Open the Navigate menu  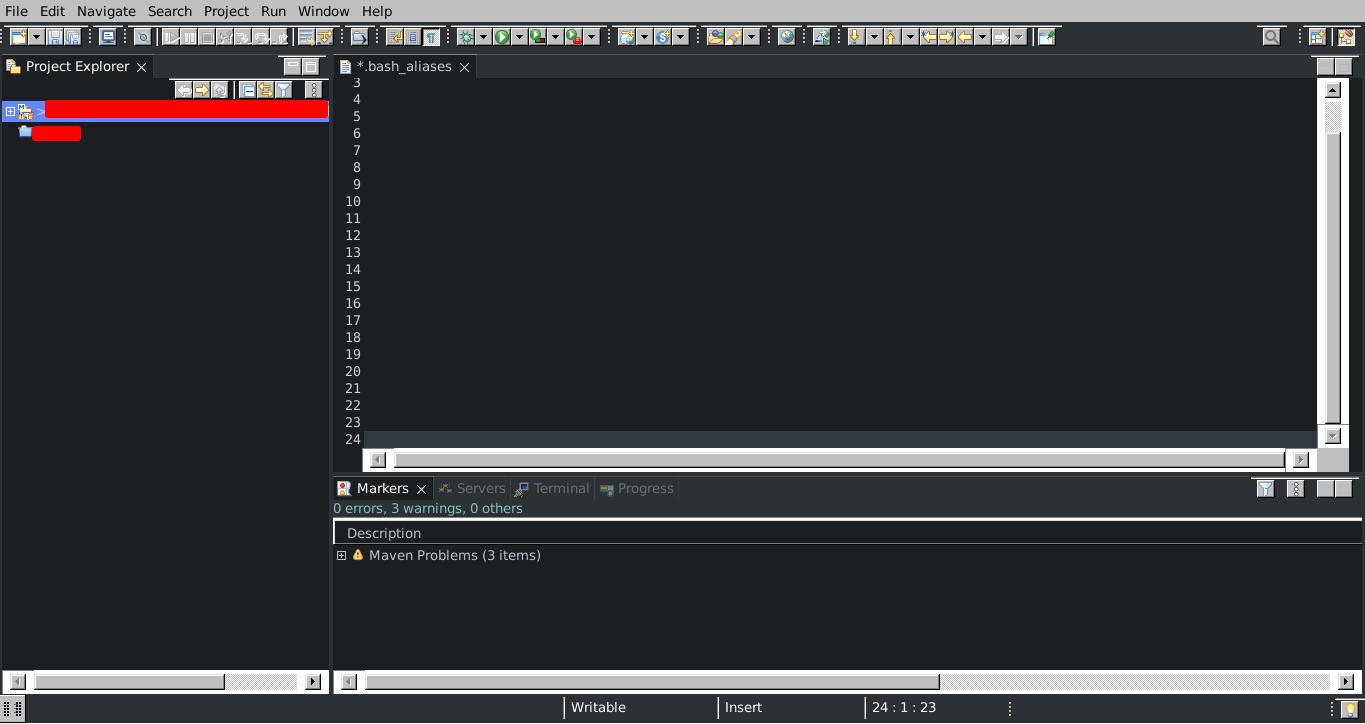(106, 11)
